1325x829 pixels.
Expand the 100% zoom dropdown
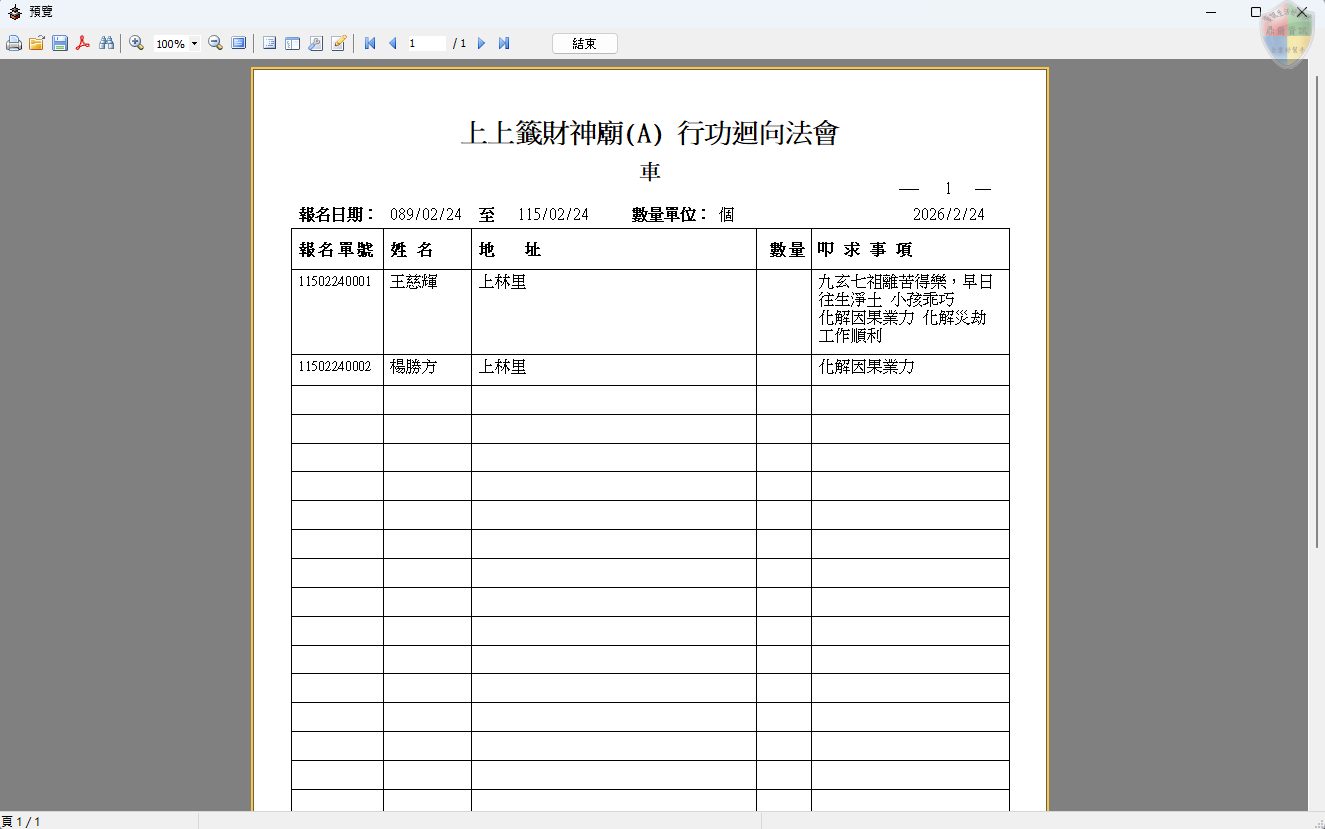click(x=194, y=44)
